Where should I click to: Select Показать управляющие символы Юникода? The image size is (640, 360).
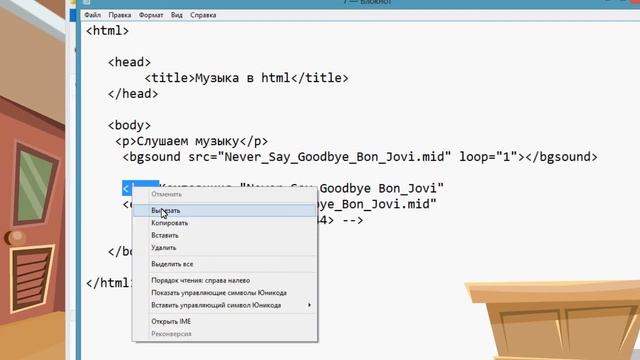click(224, 293)
